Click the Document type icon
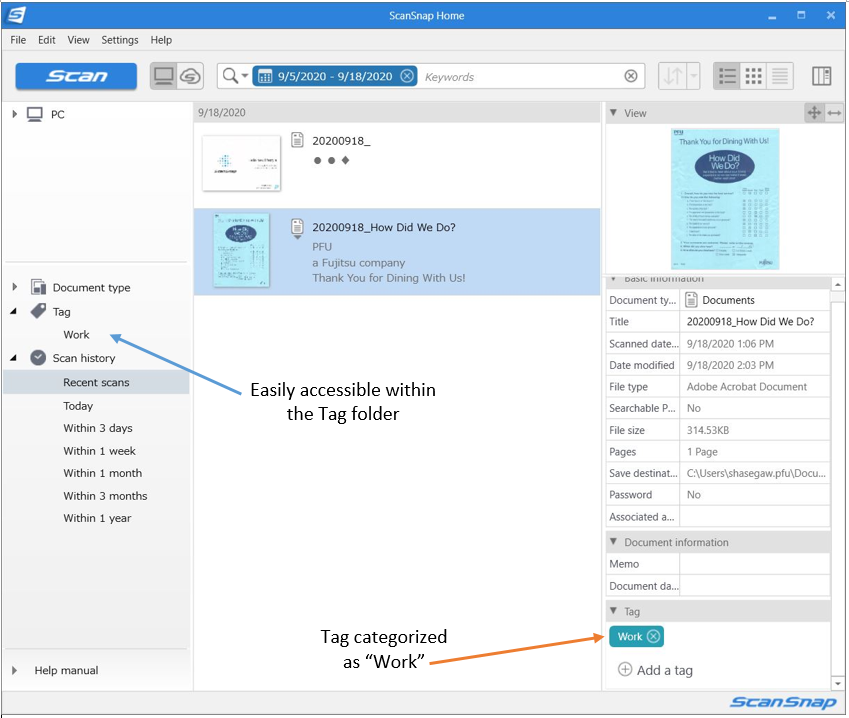Image resolution: width=849 pixels, height=718 pixels. click(38, 287)
